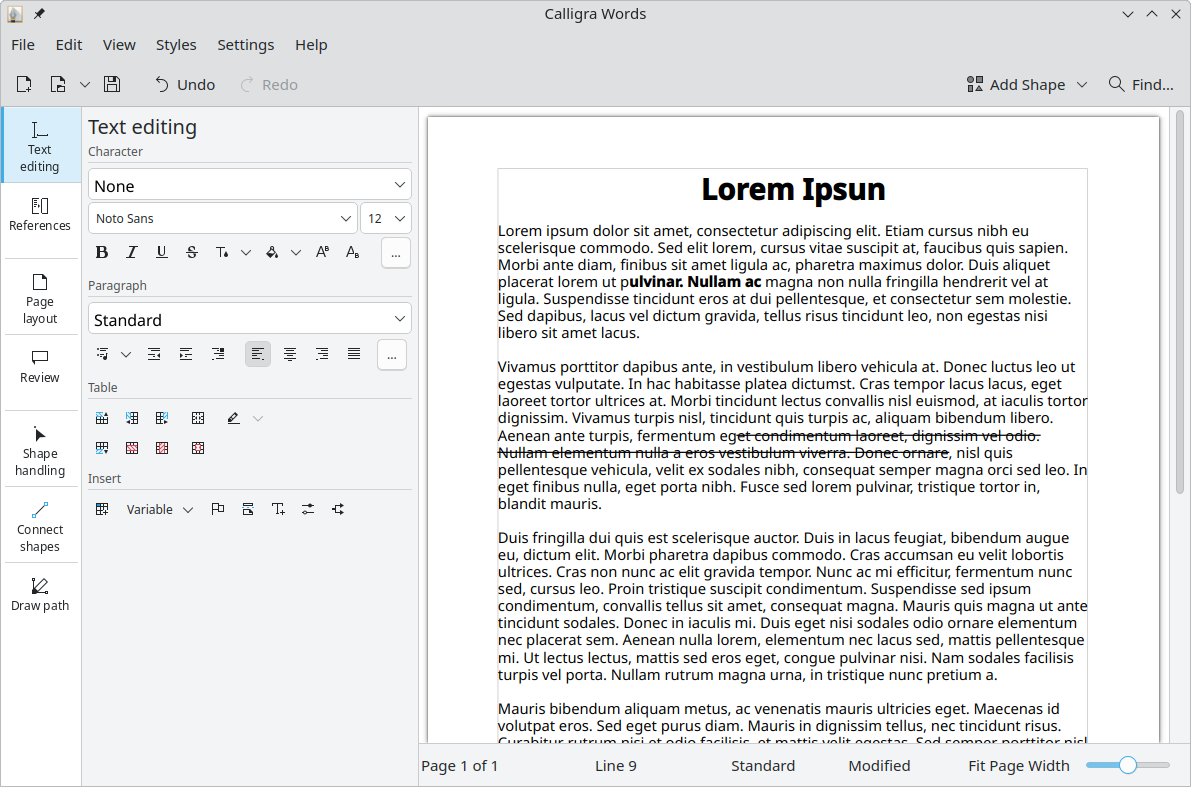
Task: Toggle bold formatting
Action: (101, 253)
